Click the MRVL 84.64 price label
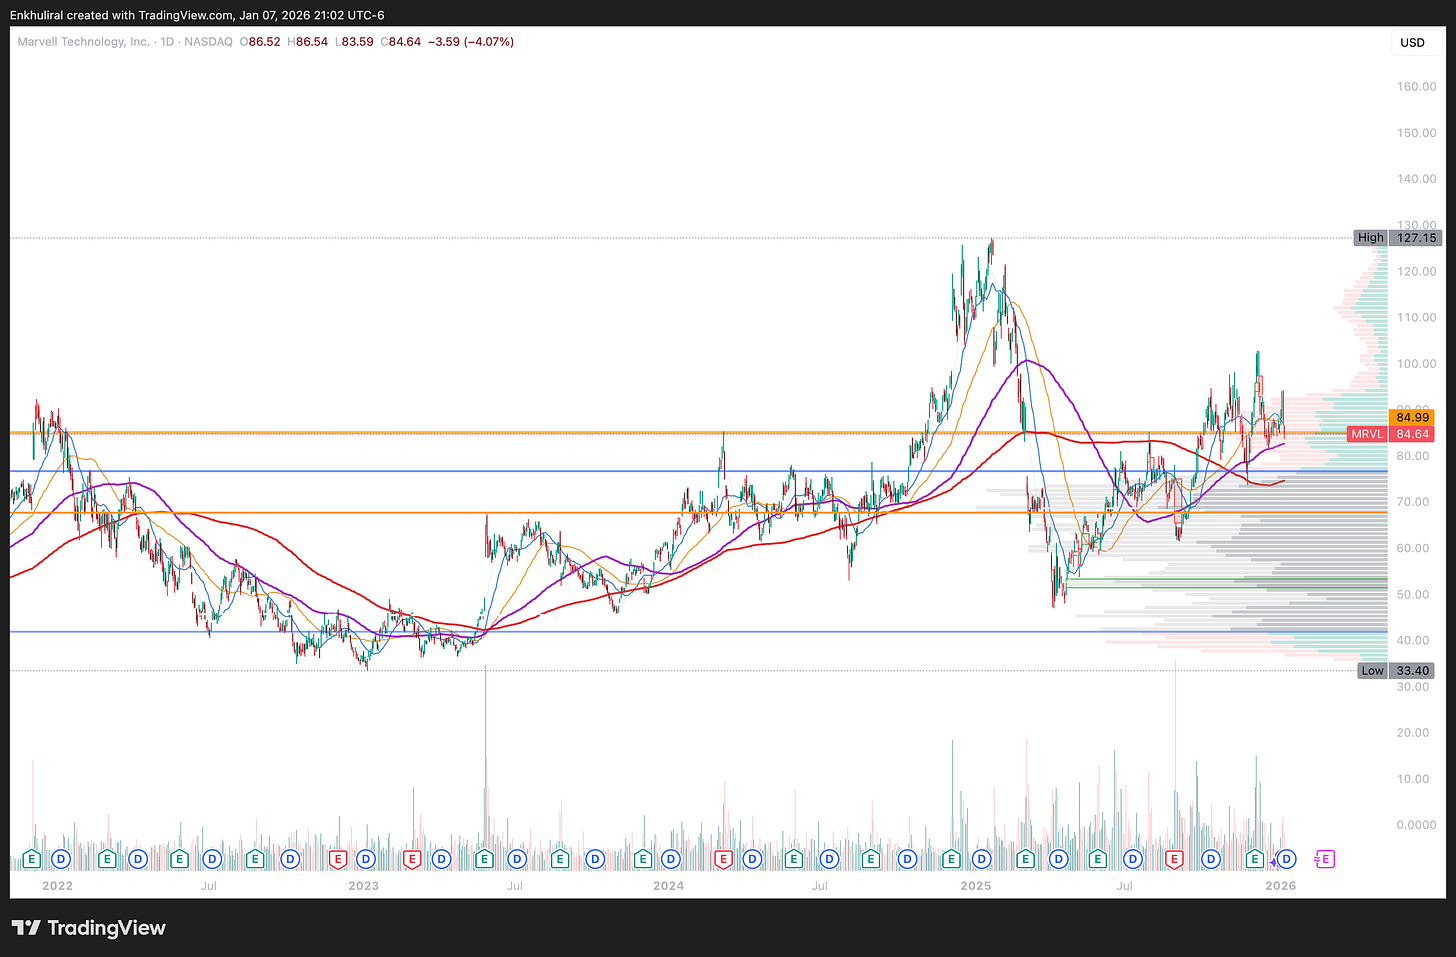The height and width of the screenshot is (957, 1456). 1391,434
